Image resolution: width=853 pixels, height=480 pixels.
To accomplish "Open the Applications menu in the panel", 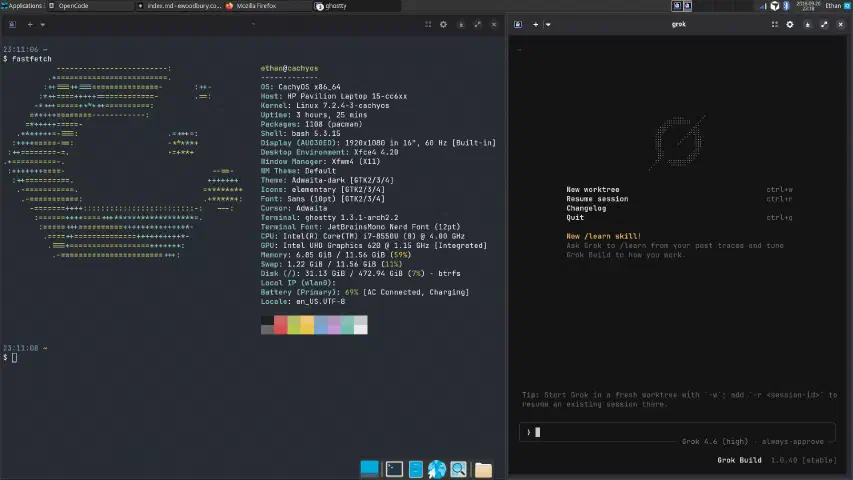I will pos(22,5).
